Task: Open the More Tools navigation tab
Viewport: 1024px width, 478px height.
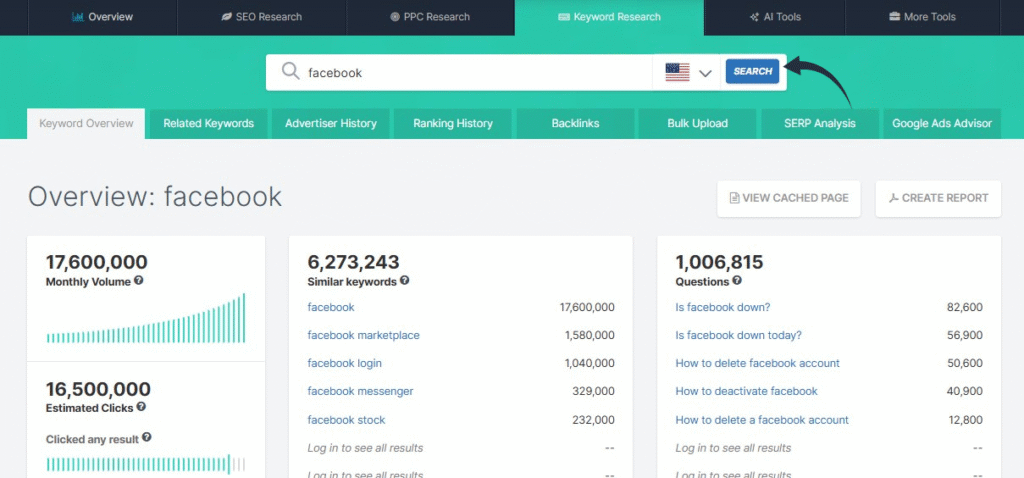Action: pyautogui.click(x=923, y=17)
